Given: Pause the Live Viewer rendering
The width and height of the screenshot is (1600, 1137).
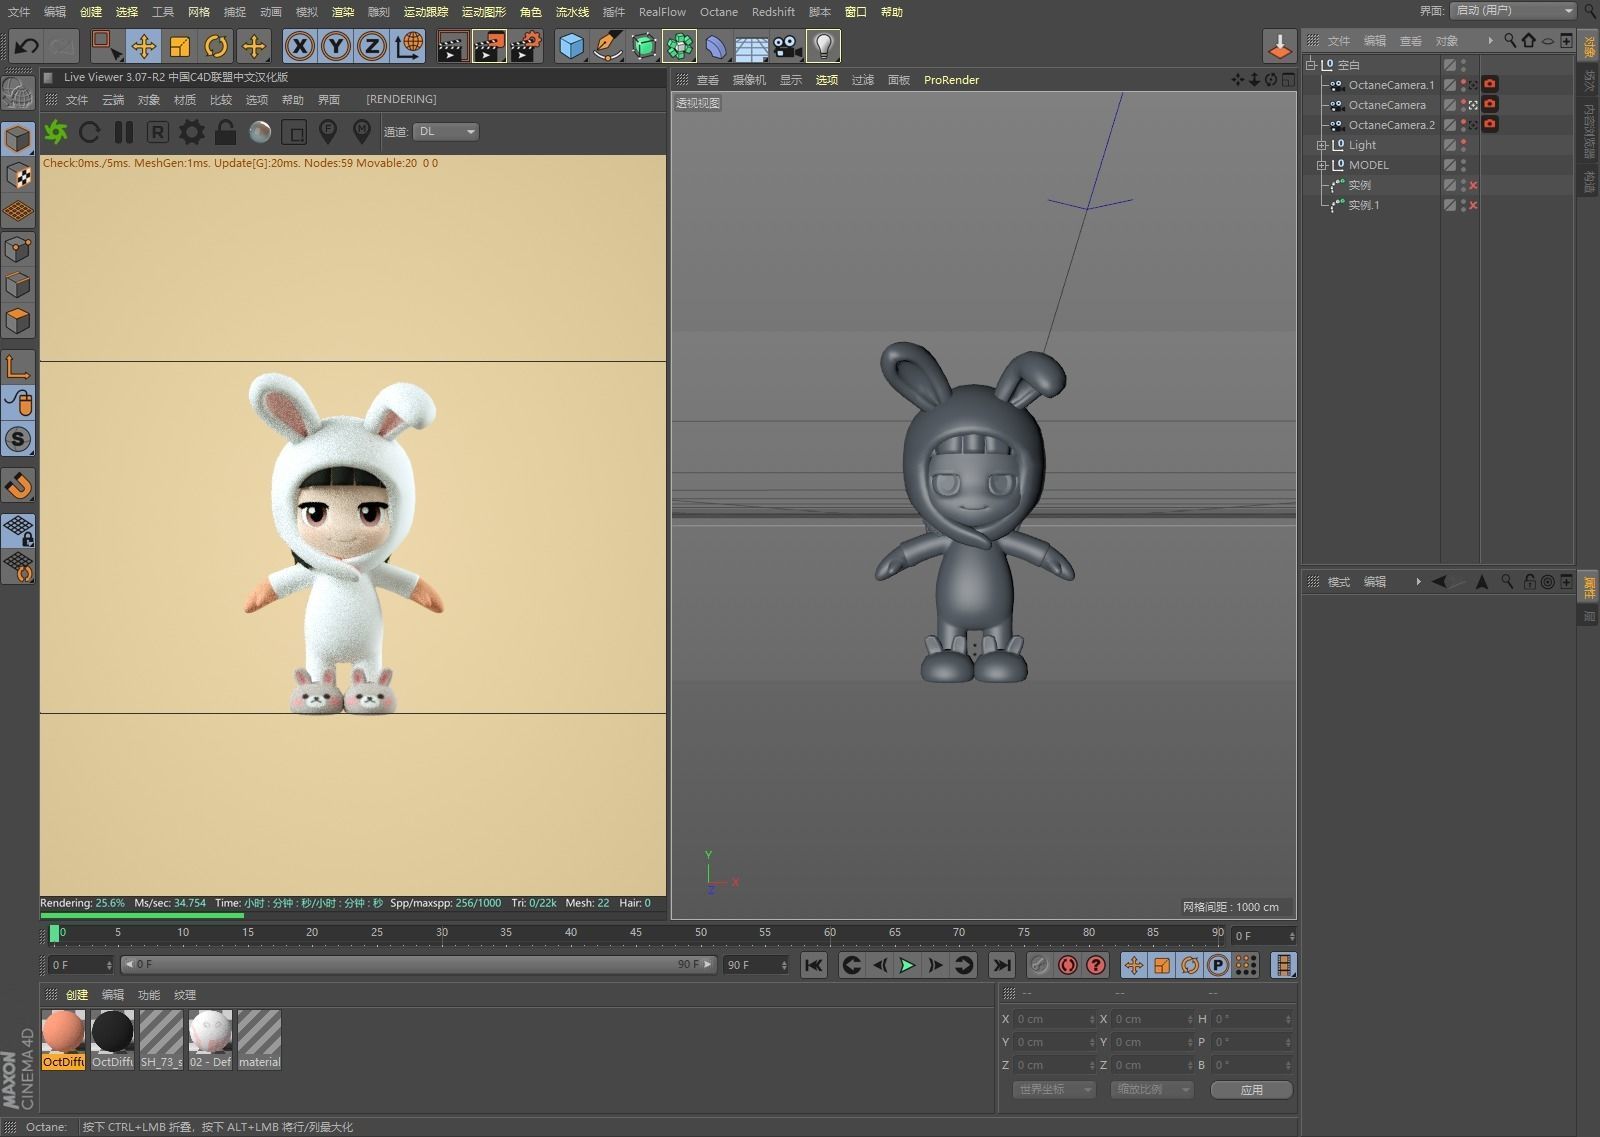Looking at the screenshot, I should tap(123, 132).
